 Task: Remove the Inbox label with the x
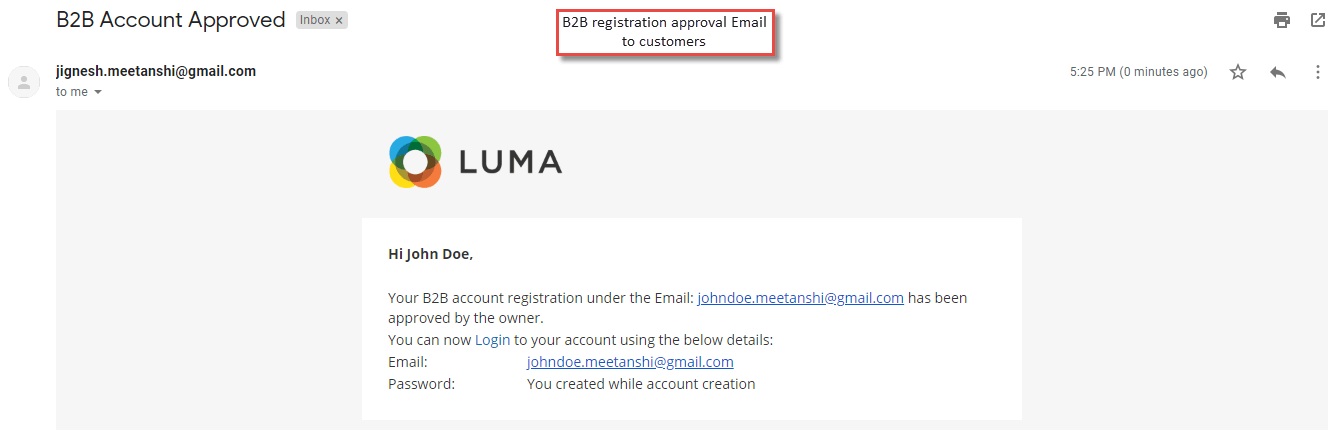click(x=339, y=20)
